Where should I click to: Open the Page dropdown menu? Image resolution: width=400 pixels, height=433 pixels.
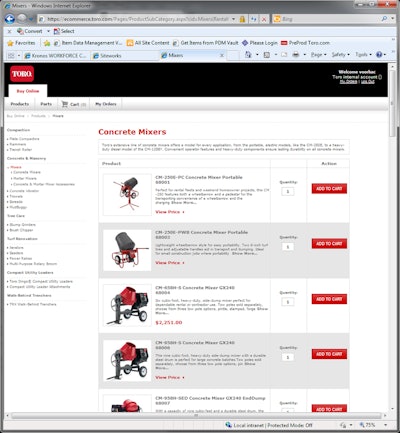(318, 55)
